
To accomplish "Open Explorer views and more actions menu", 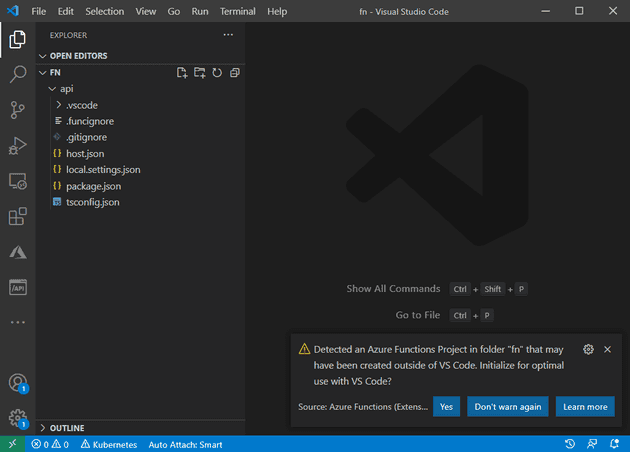I will click(x=228, y=35).
